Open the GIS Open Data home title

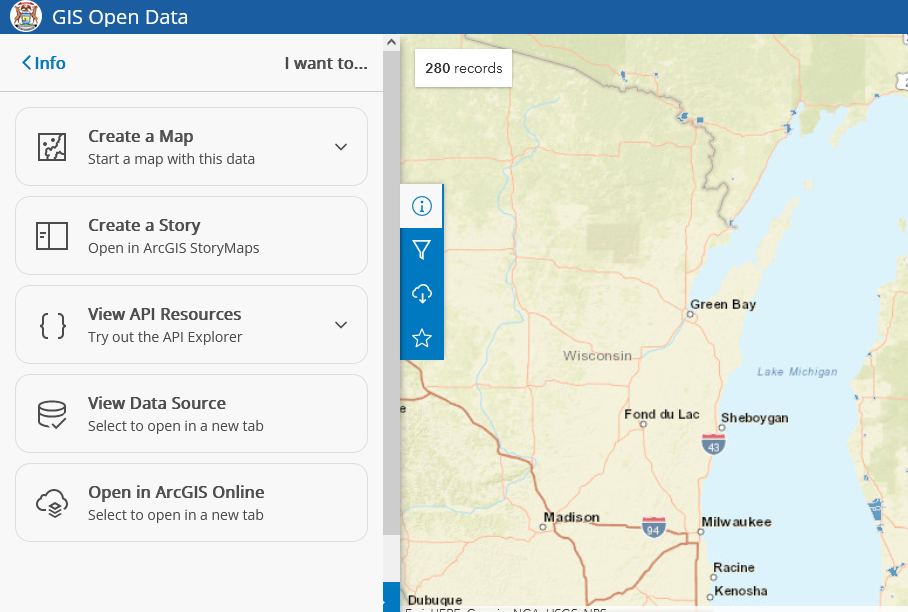coord(120,17)
